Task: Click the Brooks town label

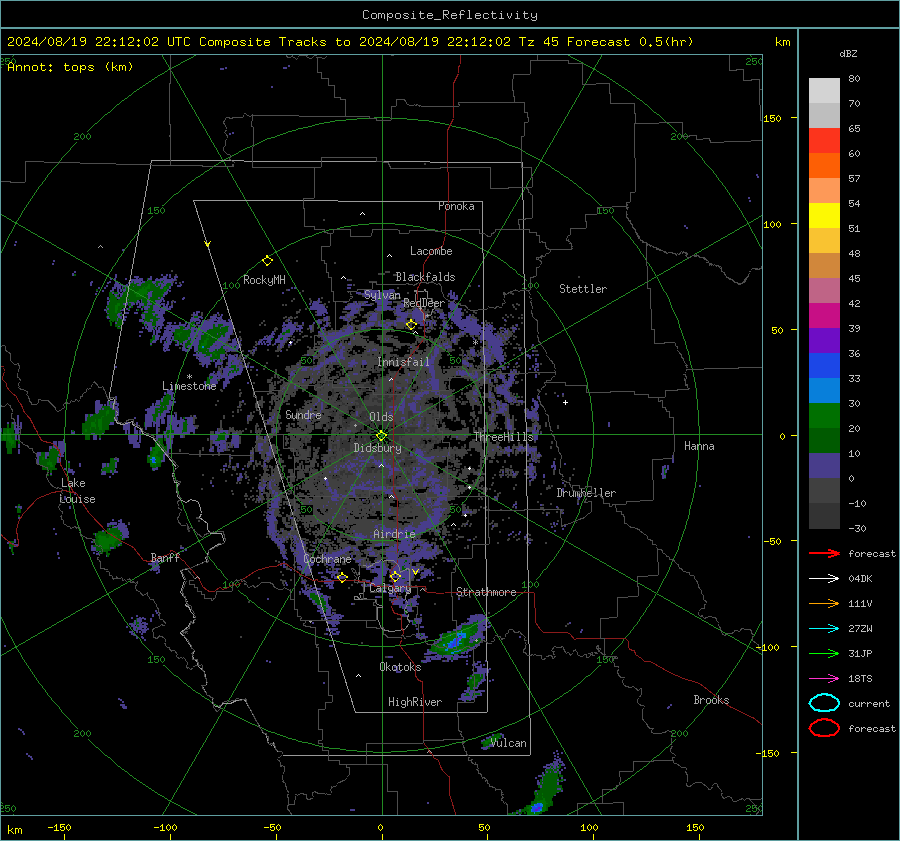Action: [x=711, y=700]
